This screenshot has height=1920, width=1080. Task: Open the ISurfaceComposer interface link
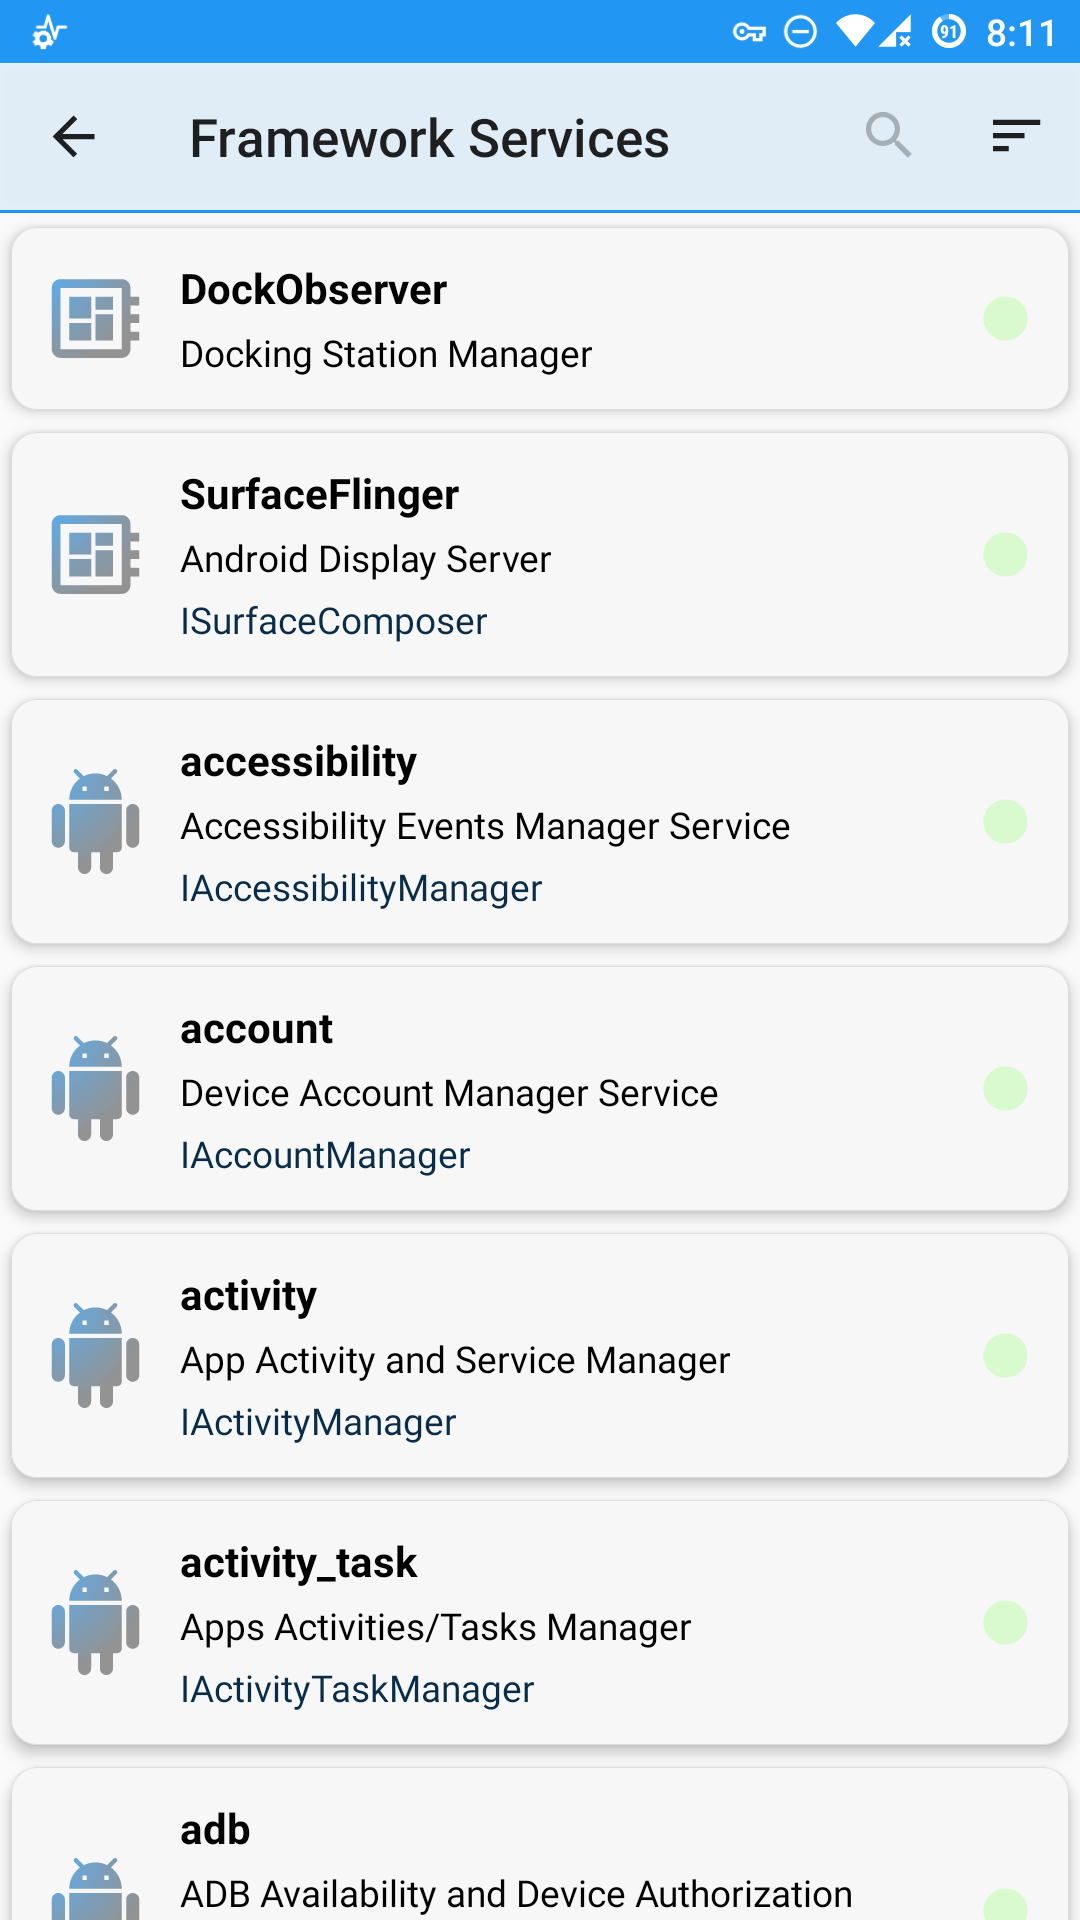click(334, 622)
